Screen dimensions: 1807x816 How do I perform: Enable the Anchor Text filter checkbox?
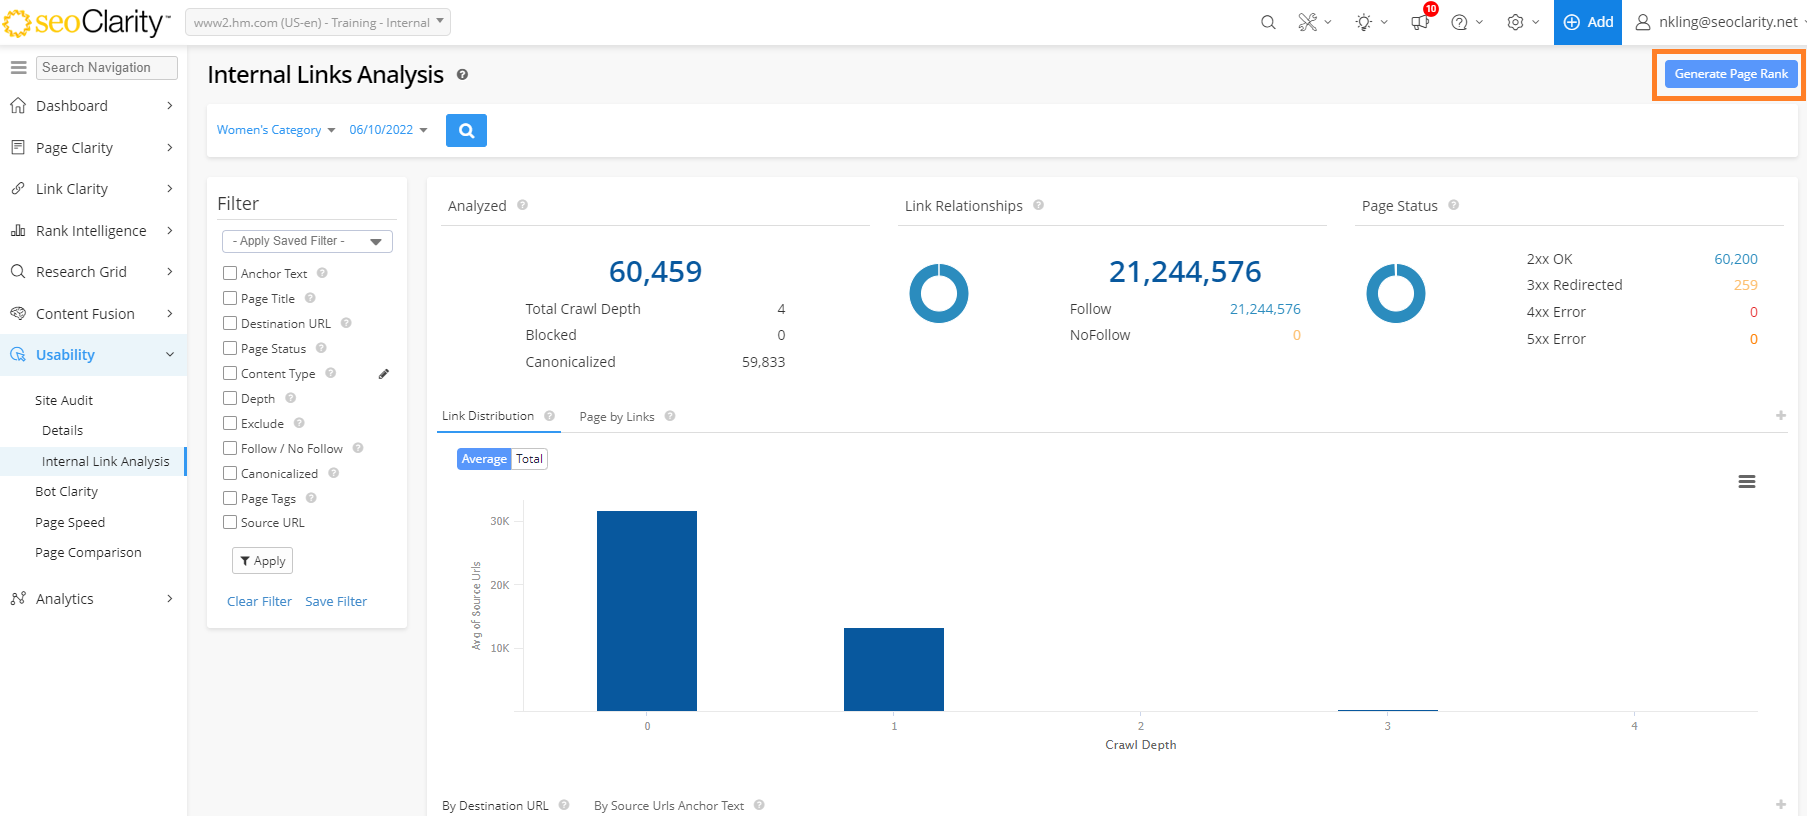click(230, 273)
